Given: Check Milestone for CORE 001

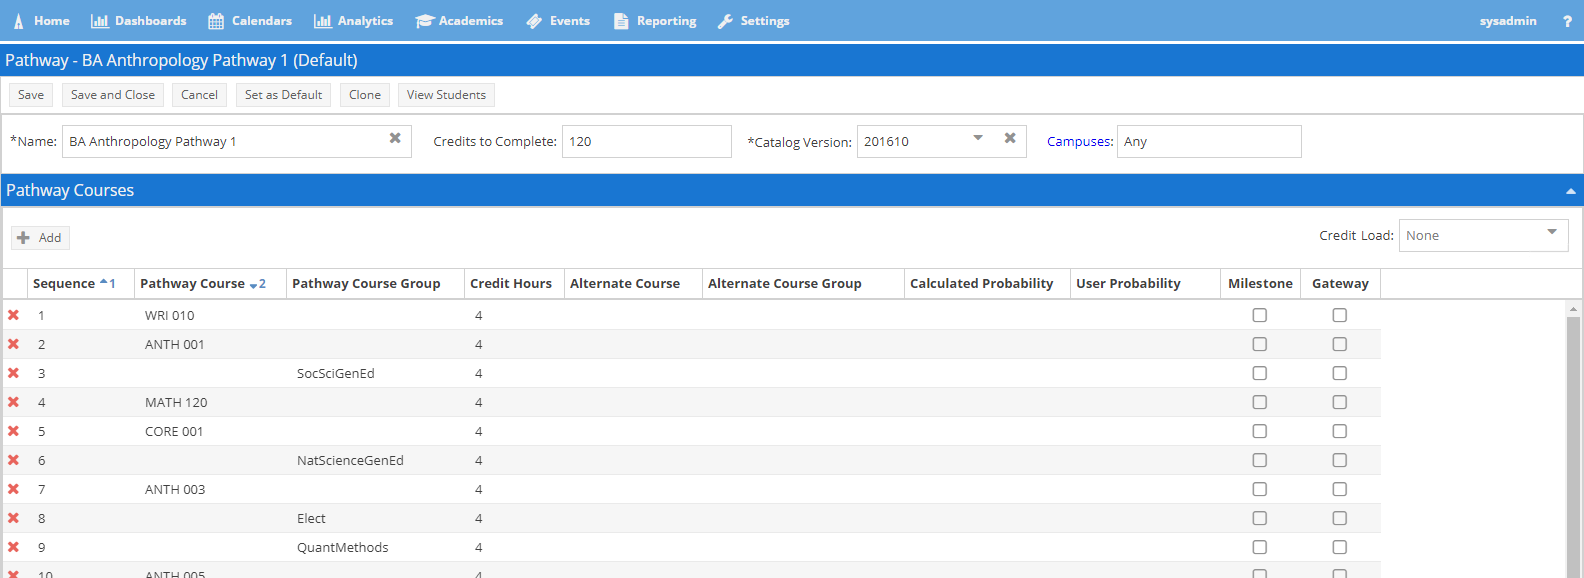Looking at the screenshot, I should coord(1260,431).
